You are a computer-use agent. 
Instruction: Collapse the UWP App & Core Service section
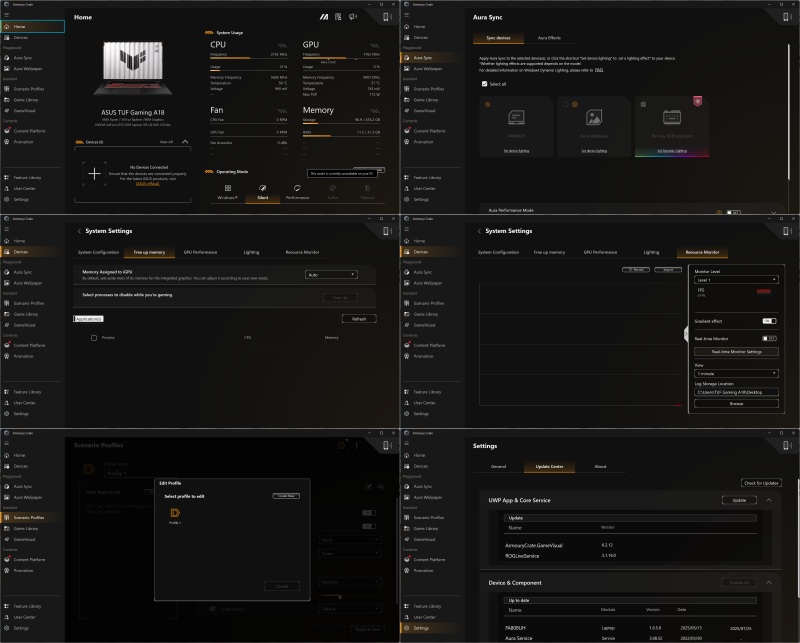coord(769,500)
